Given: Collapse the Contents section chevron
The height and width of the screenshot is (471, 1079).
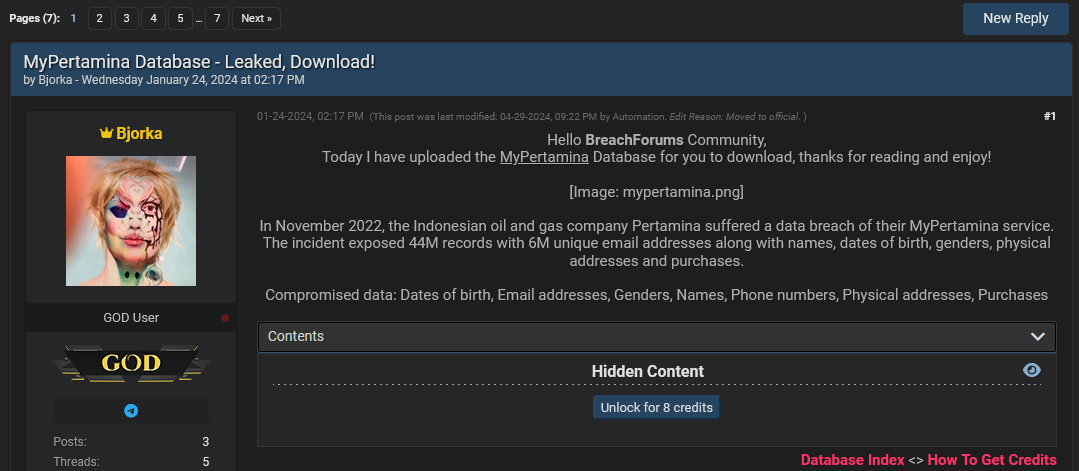Looking at the screenshot, I should click(1038, 337).
